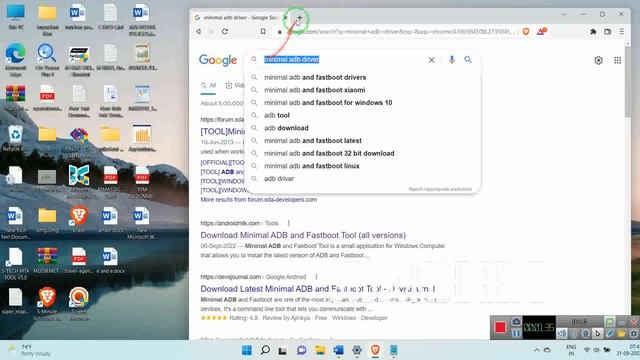Choose suggestion 'adb tool'

pyautogui.click(x=362, y=115)
